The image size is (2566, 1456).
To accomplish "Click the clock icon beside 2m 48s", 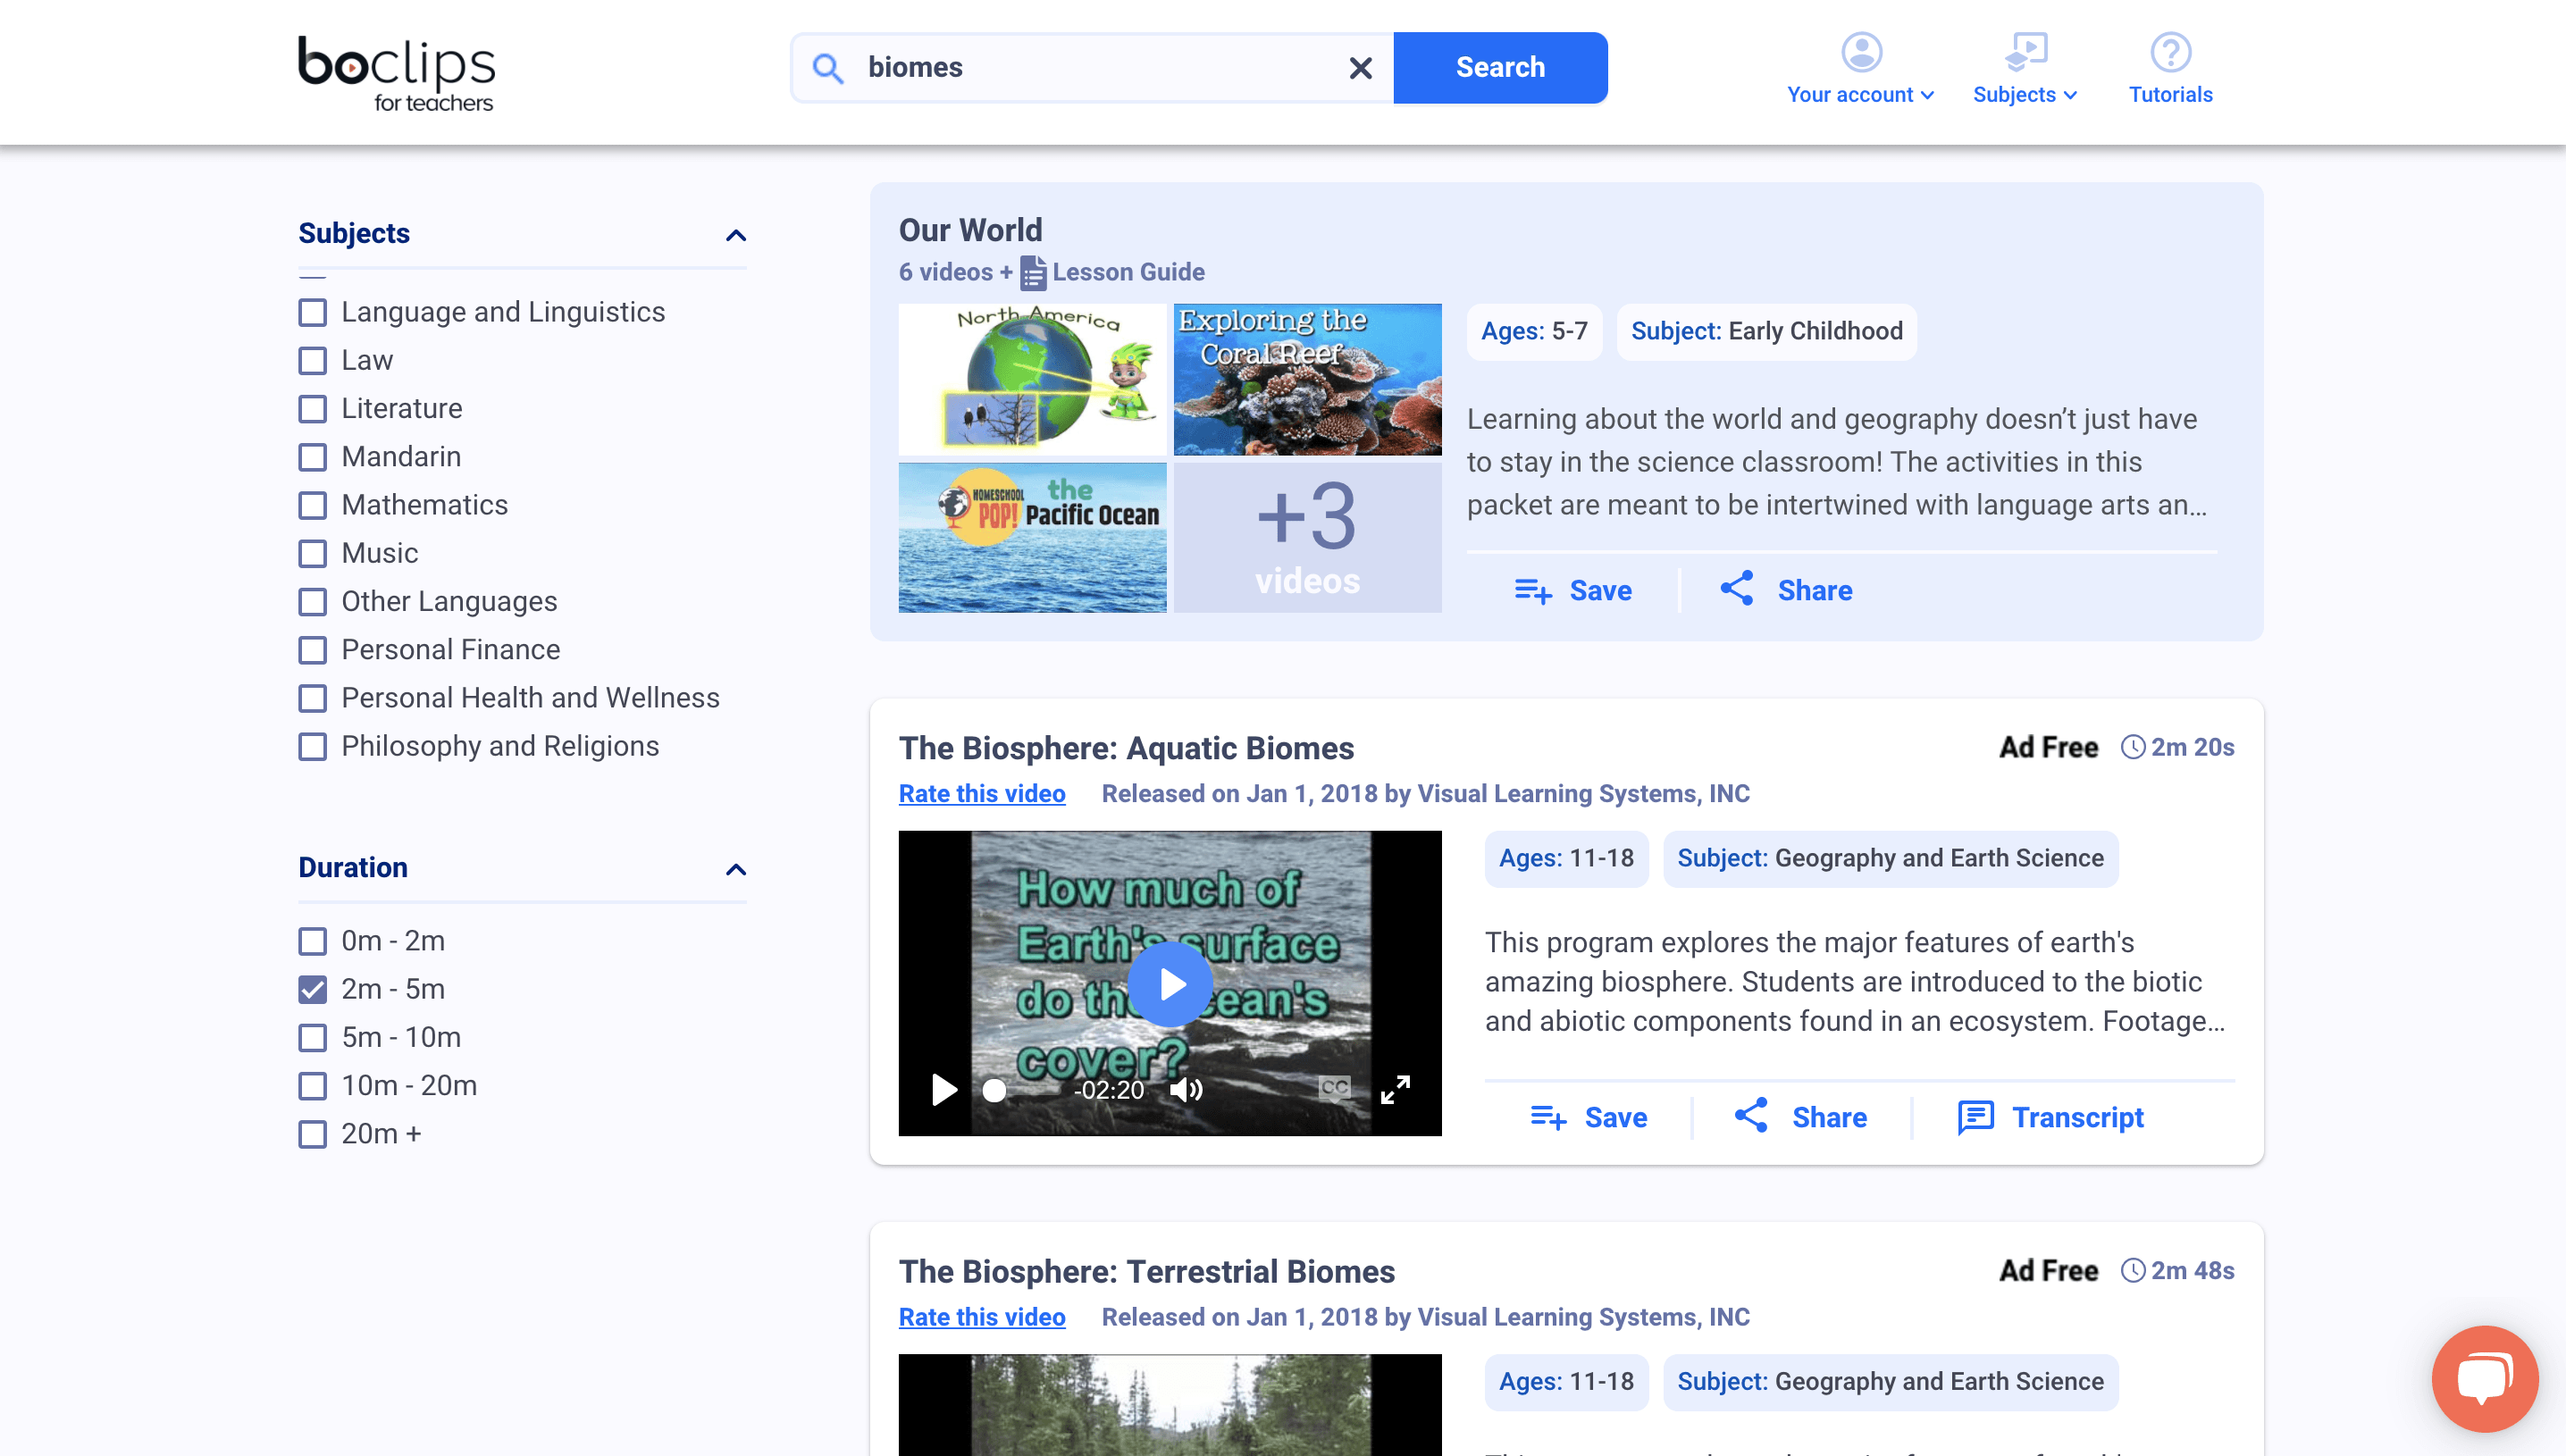I will click(x=2132, y=1270).
